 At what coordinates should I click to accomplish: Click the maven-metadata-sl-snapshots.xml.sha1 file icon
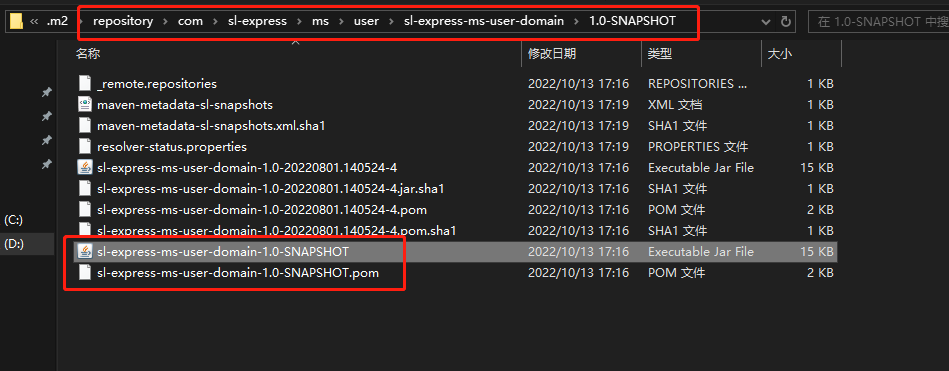point(85,125)
